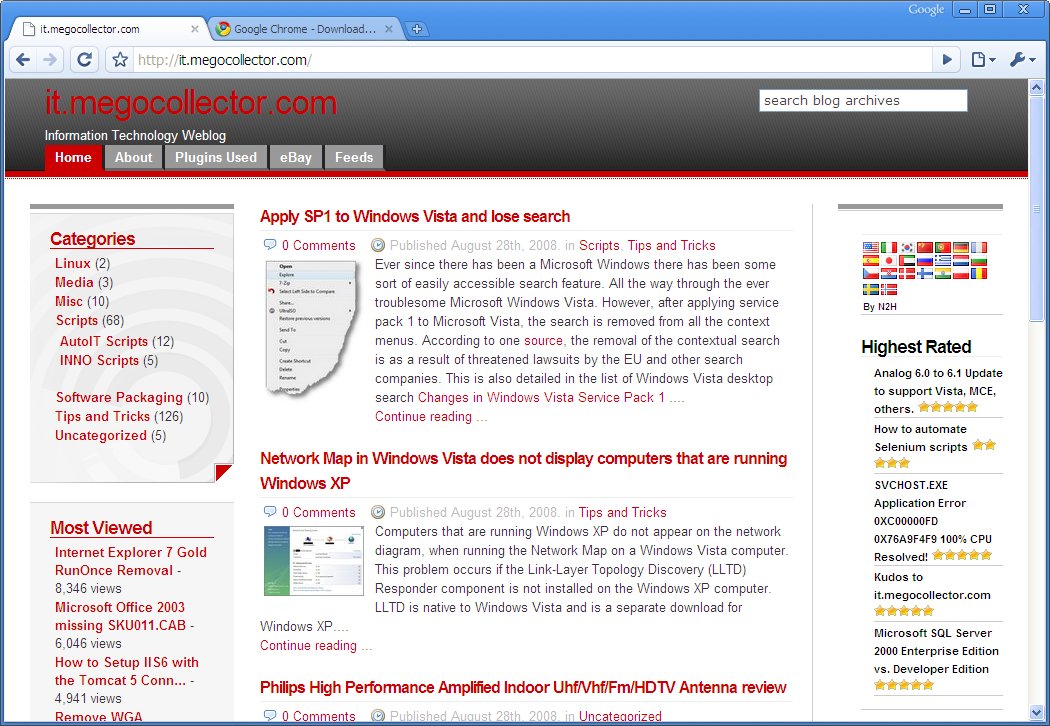Open the Apply SP1 to Windows Vista post title
Viewport: 1050px width, 726px height.
pos(415,216)
